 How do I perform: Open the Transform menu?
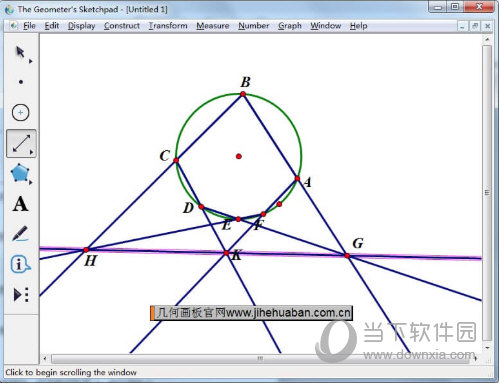(x=168, y=26)
